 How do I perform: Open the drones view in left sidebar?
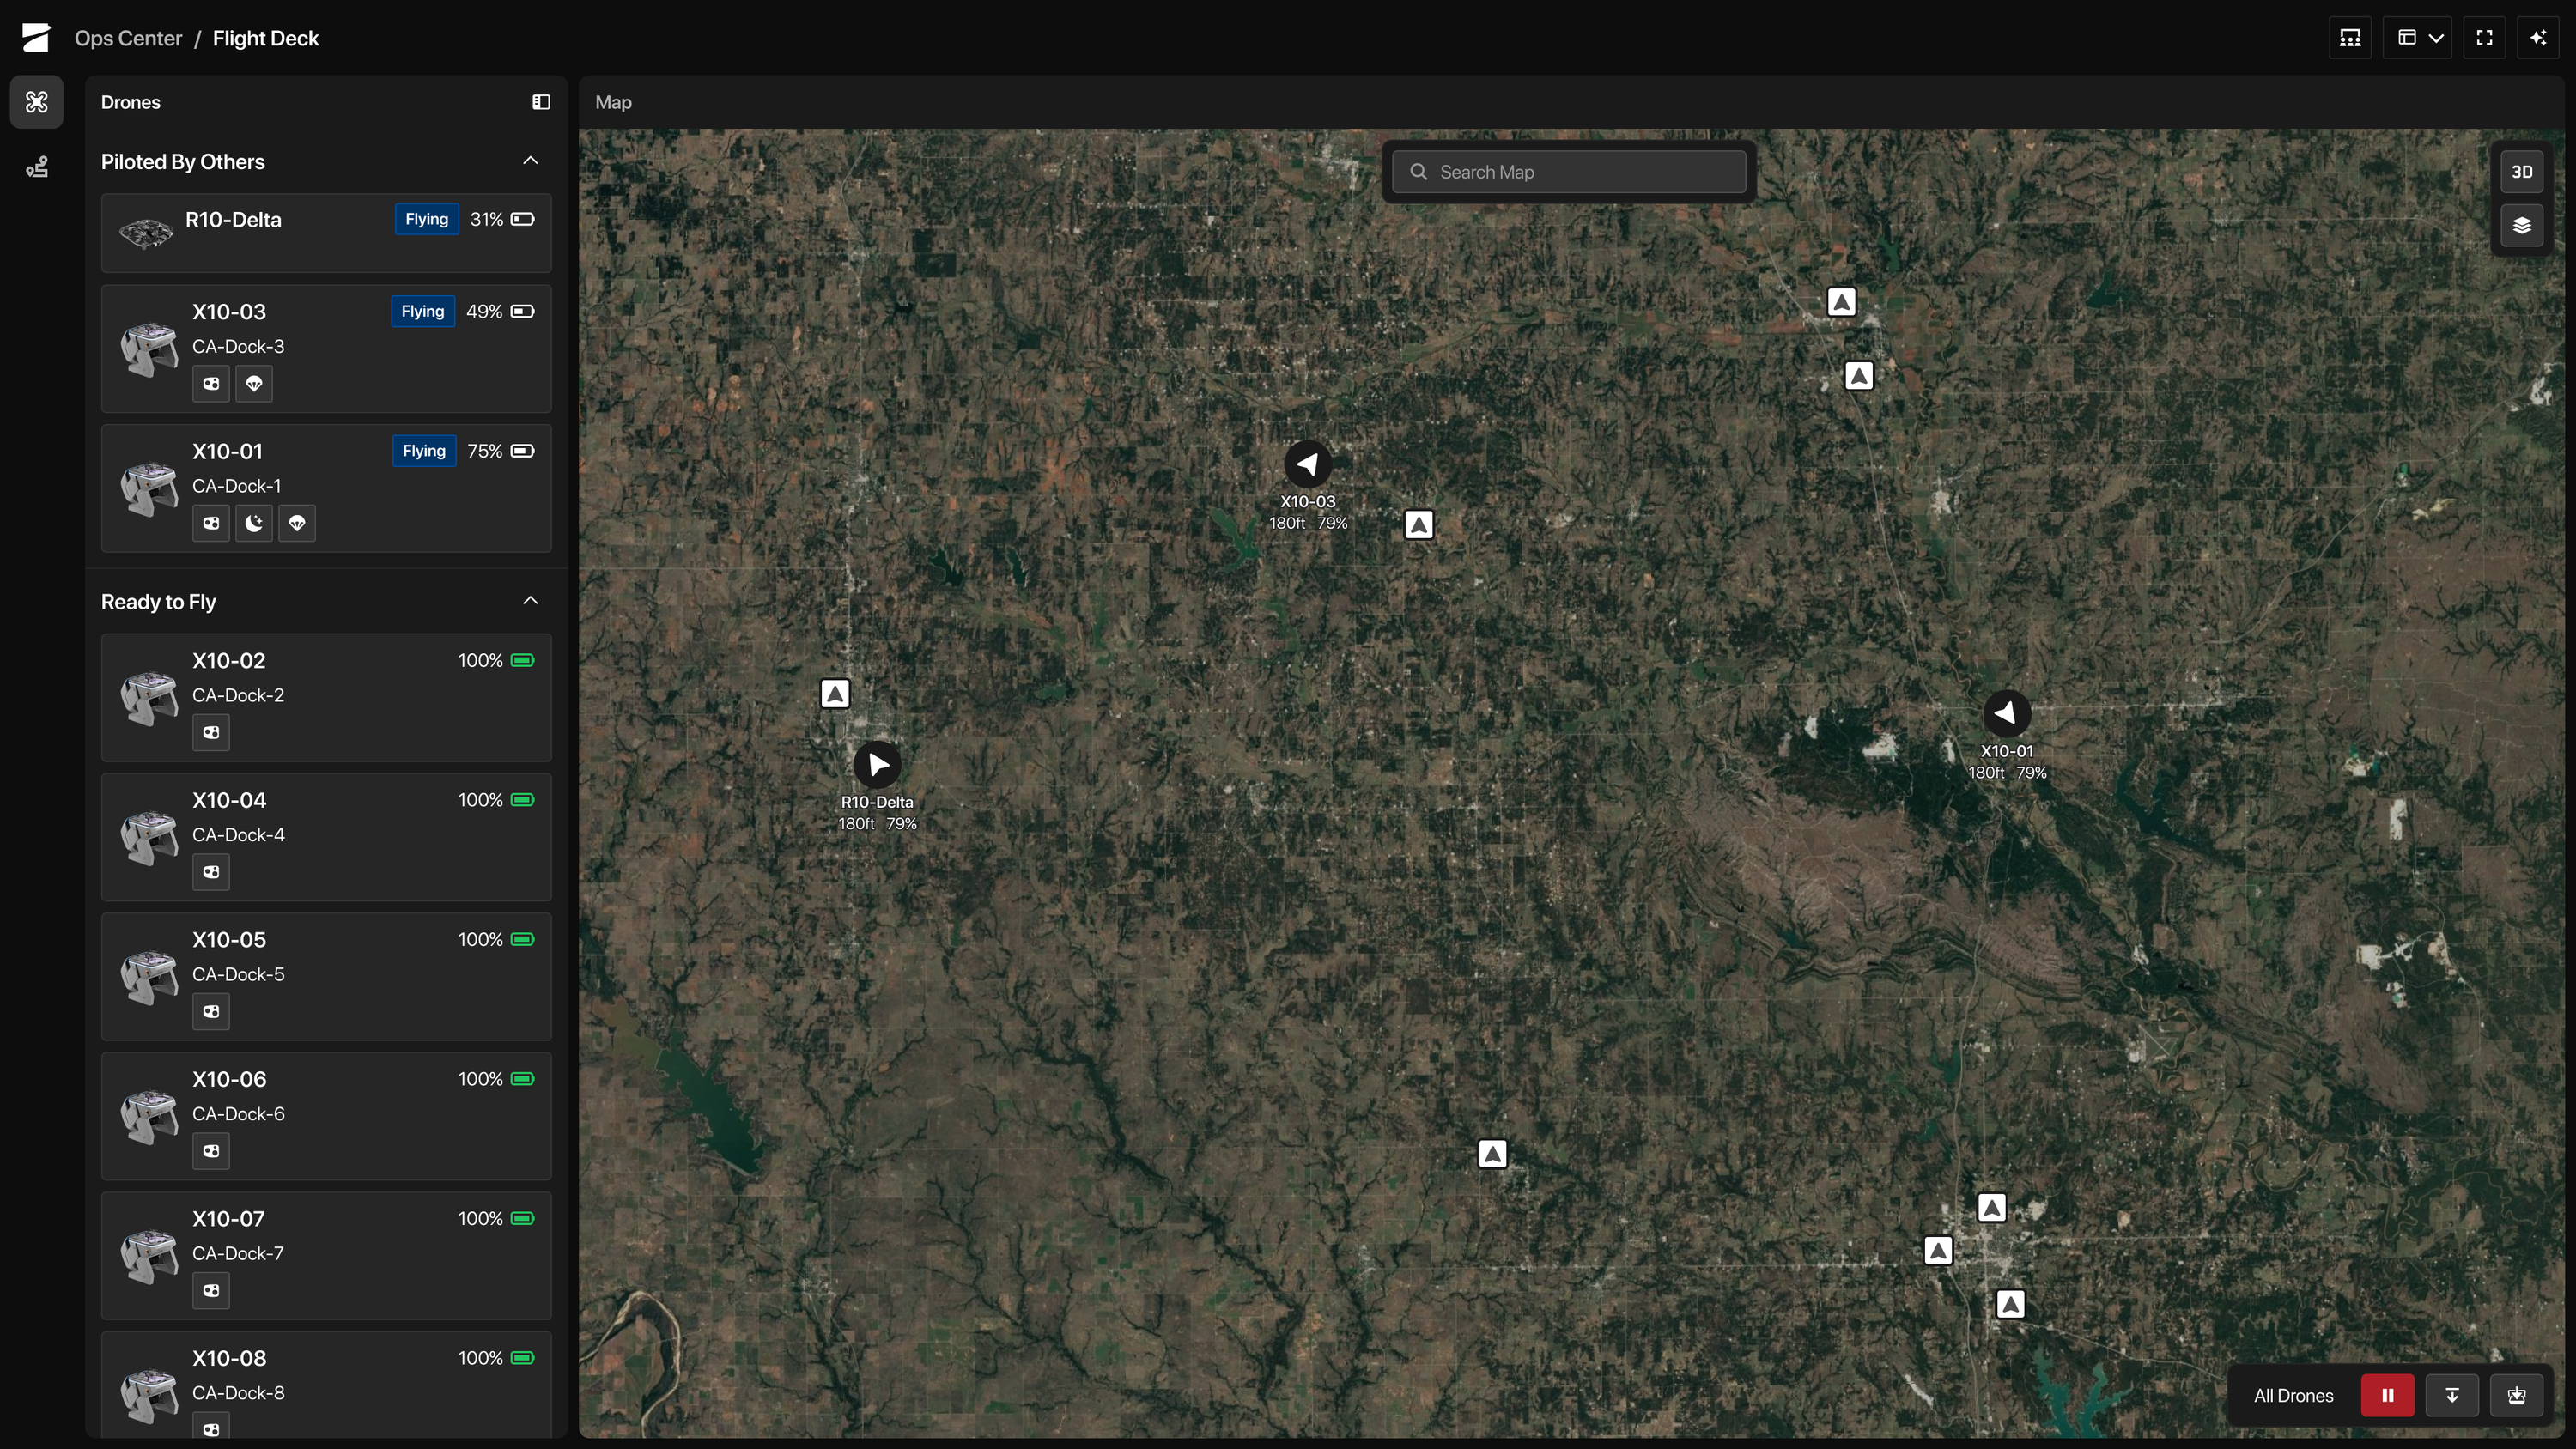coord(37,102)
